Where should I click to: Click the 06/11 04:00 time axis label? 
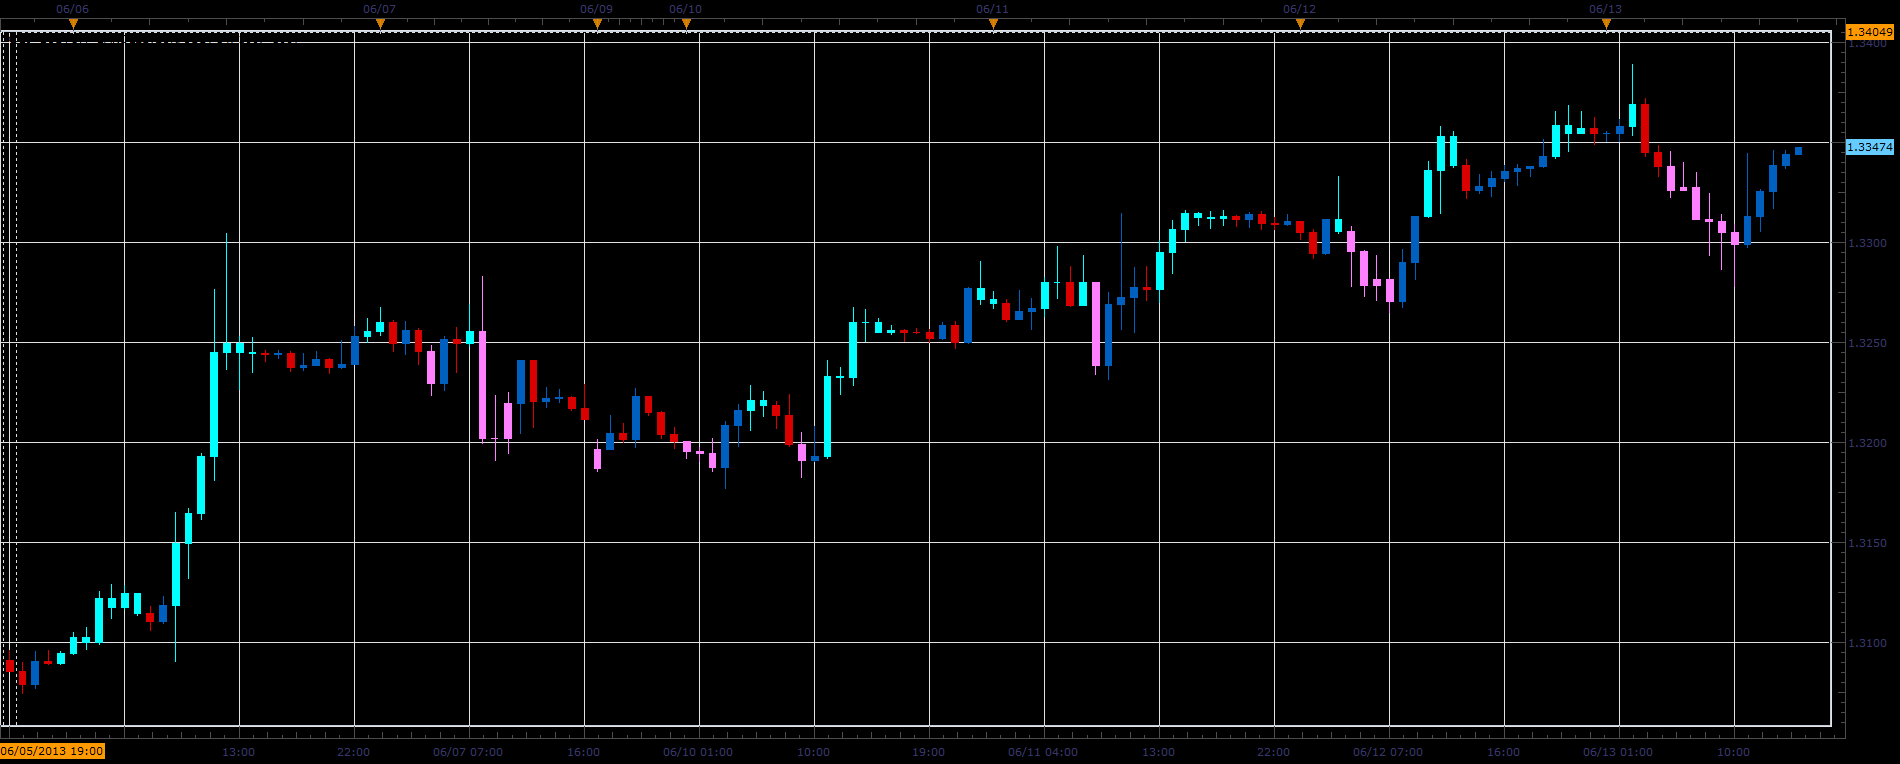tap(1043, 752)
